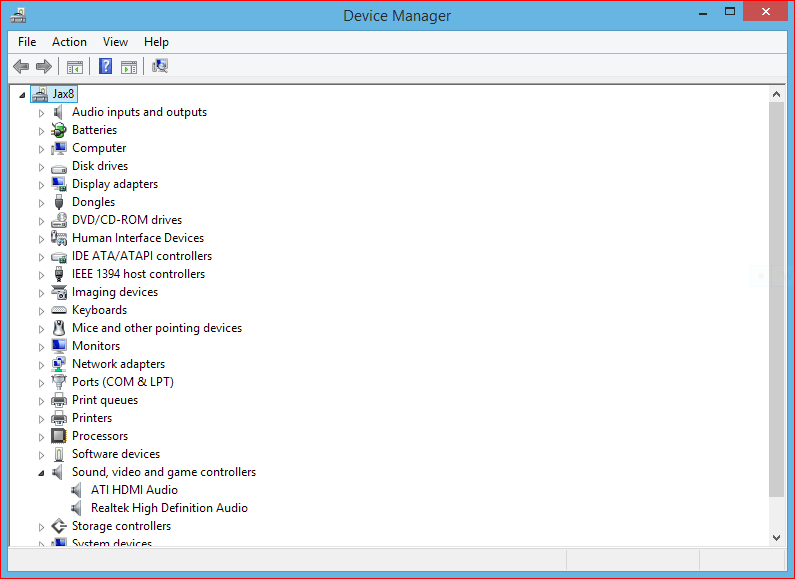The width and height of the screenshot is (795, 579).
Task: Click the Disk drives category icon
Action: (59, 167)
